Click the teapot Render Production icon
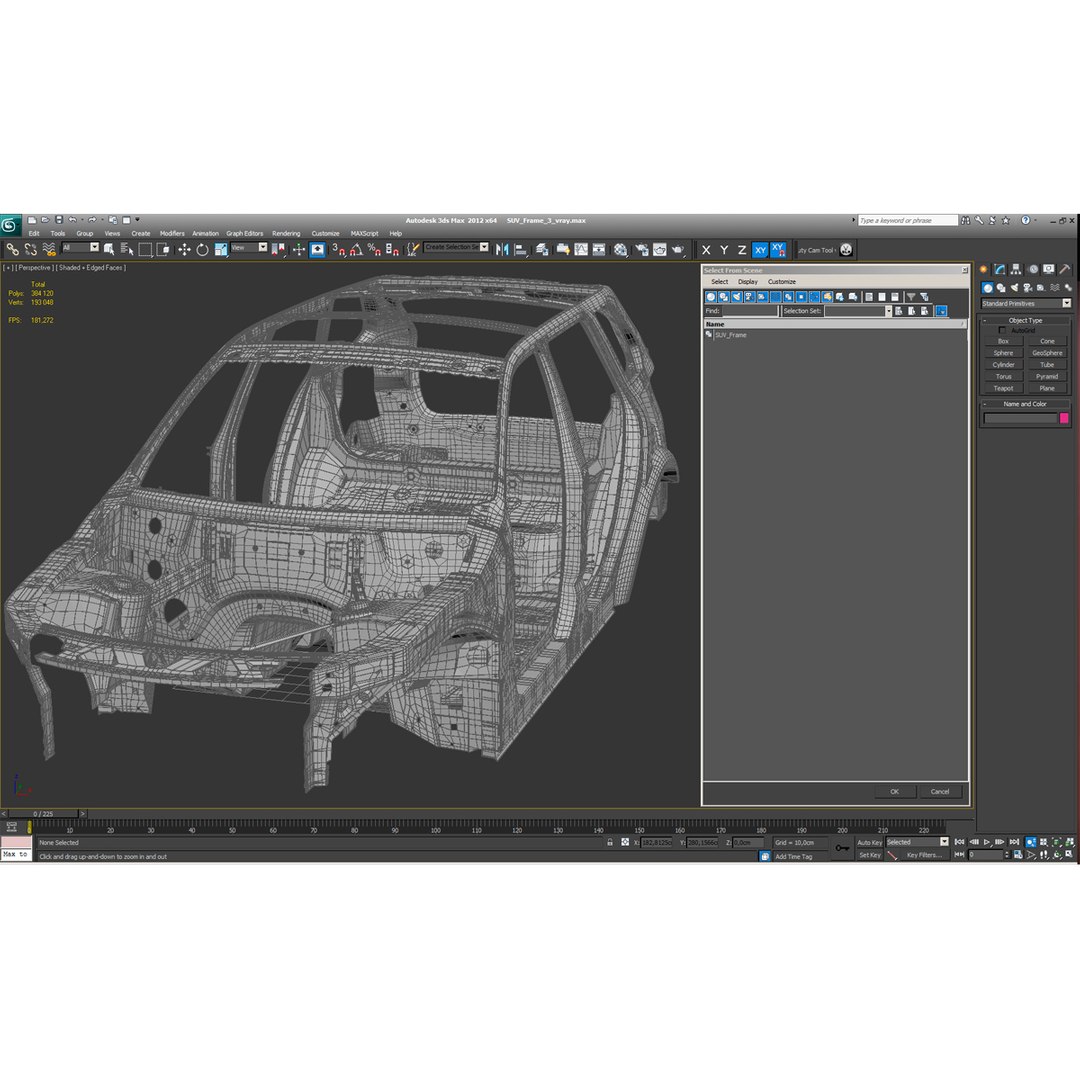The height and width of the screenshot is (1080, 1080). coord(678,249)
